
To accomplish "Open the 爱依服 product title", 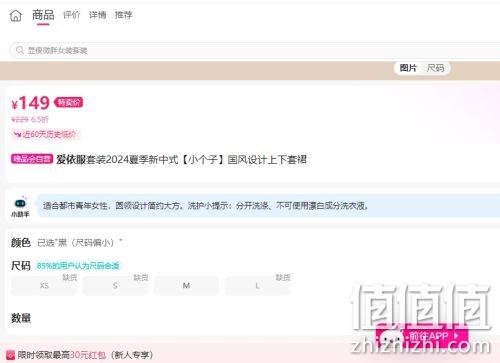I will 181,160.
